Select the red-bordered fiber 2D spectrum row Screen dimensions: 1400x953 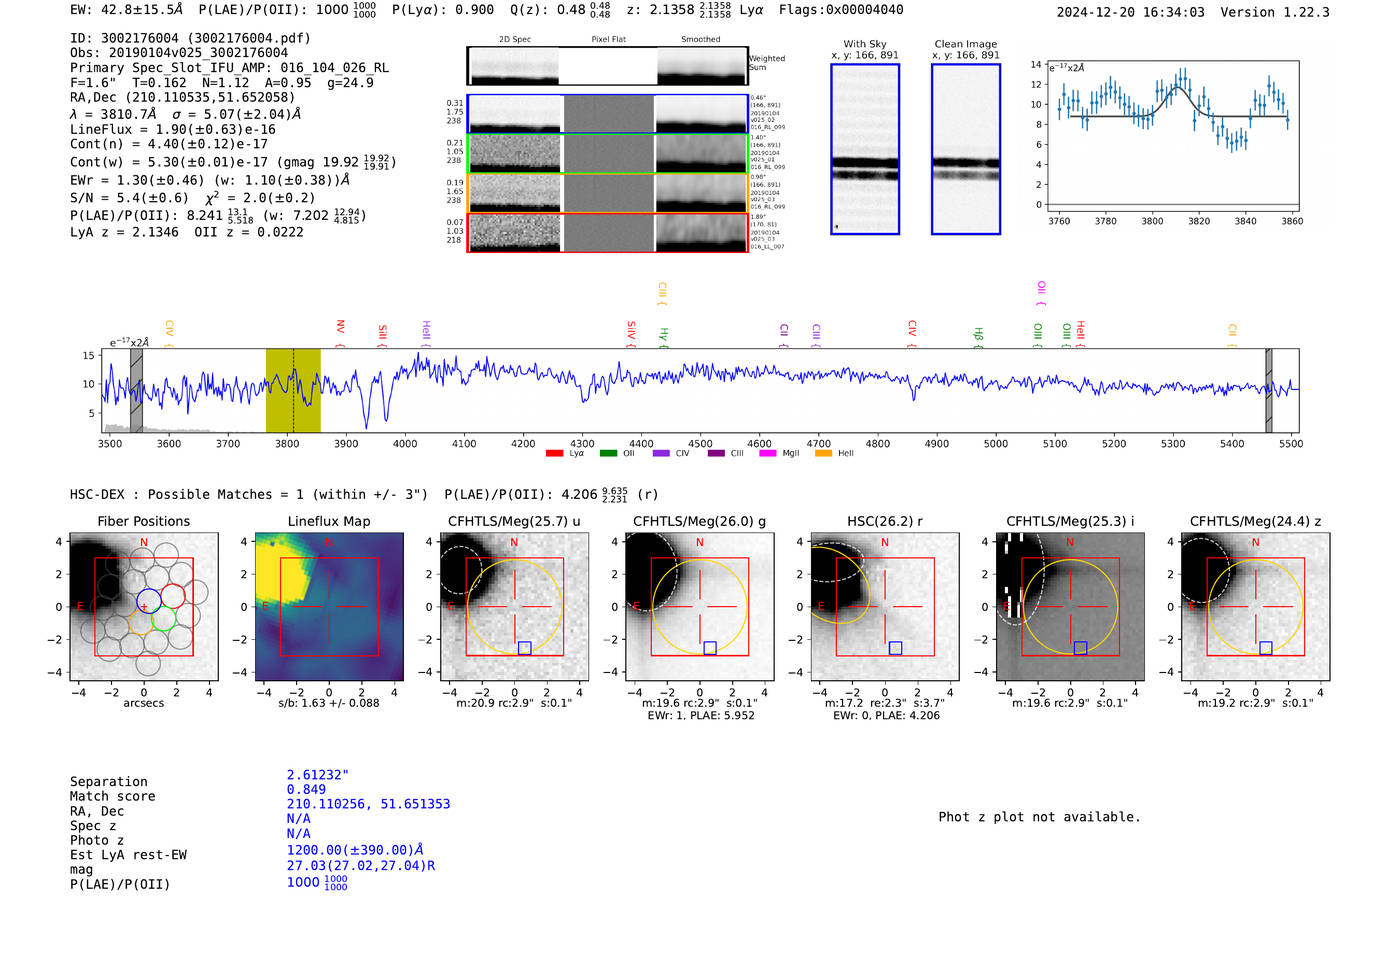click(607, 232)
